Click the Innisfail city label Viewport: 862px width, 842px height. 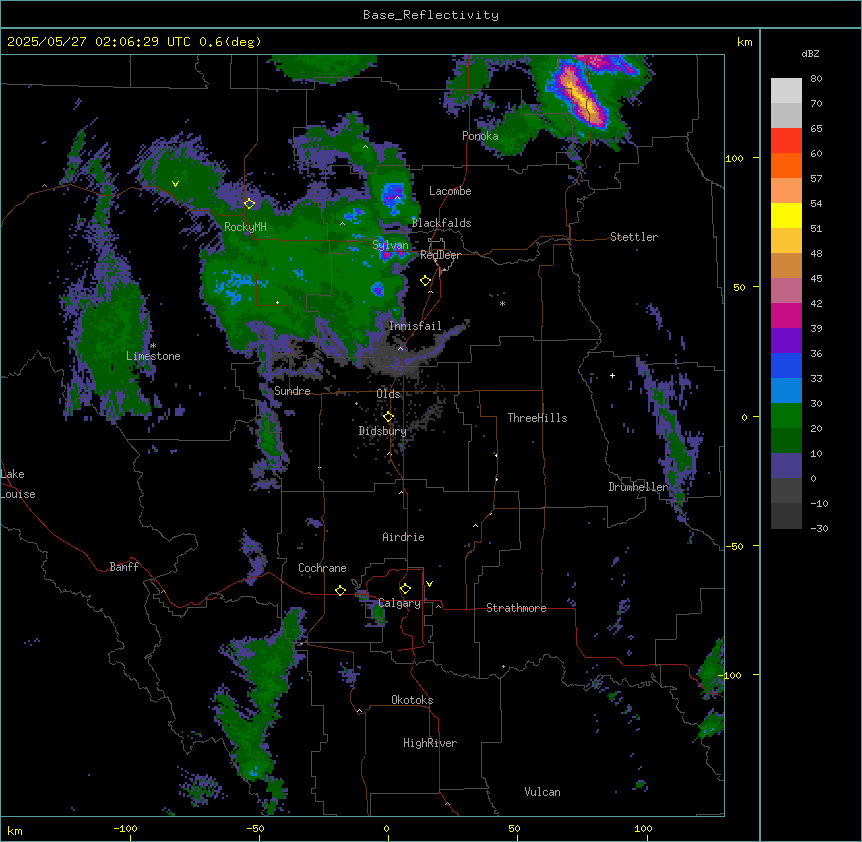tap(415, 326)
